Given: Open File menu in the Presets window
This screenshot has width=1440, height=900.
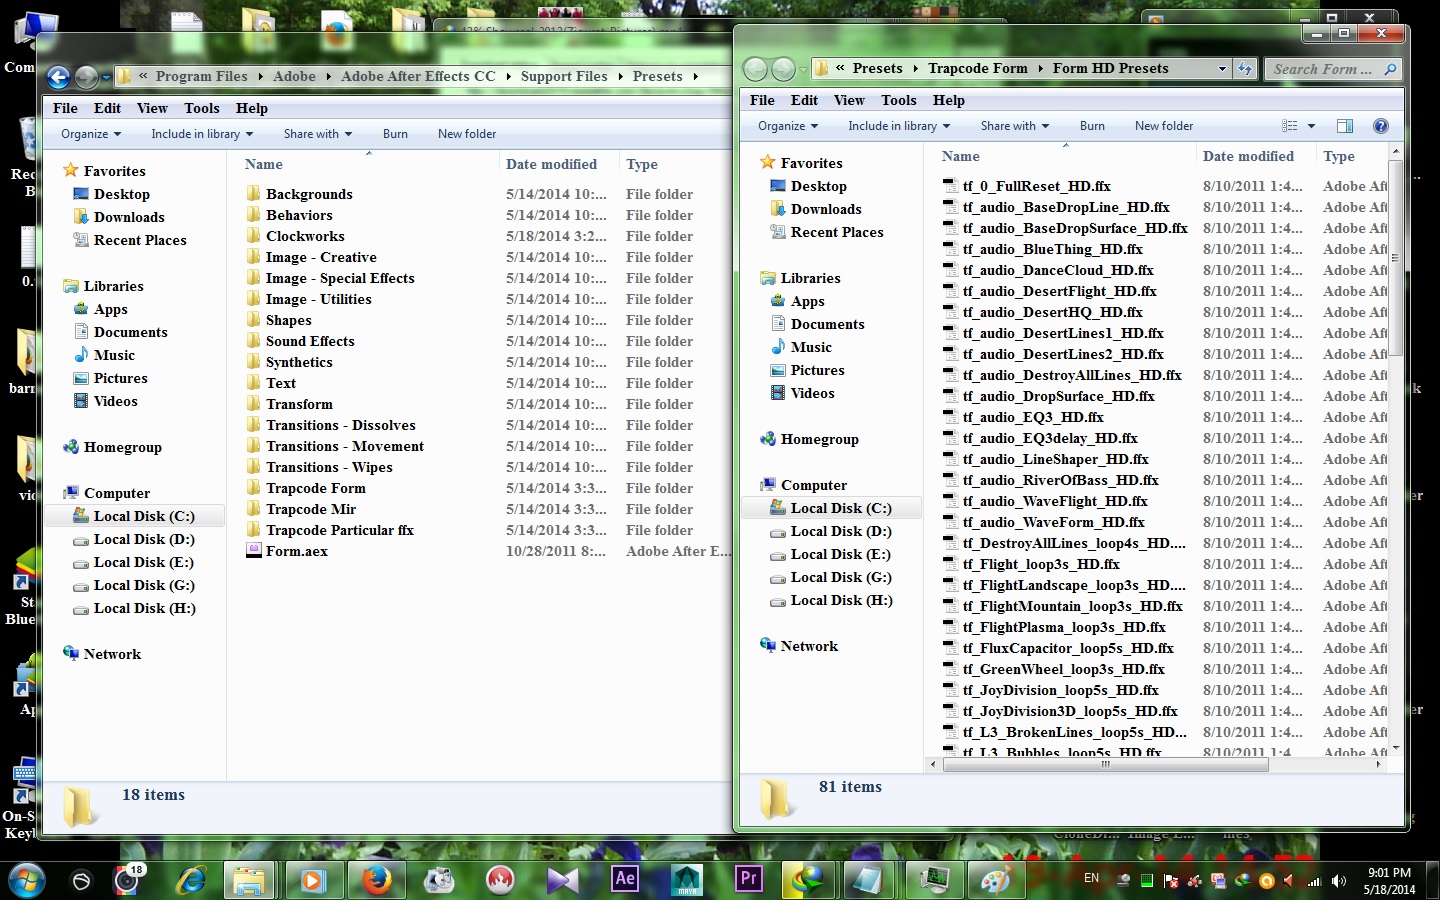Looking at the screenshot, I should point(65,108).
